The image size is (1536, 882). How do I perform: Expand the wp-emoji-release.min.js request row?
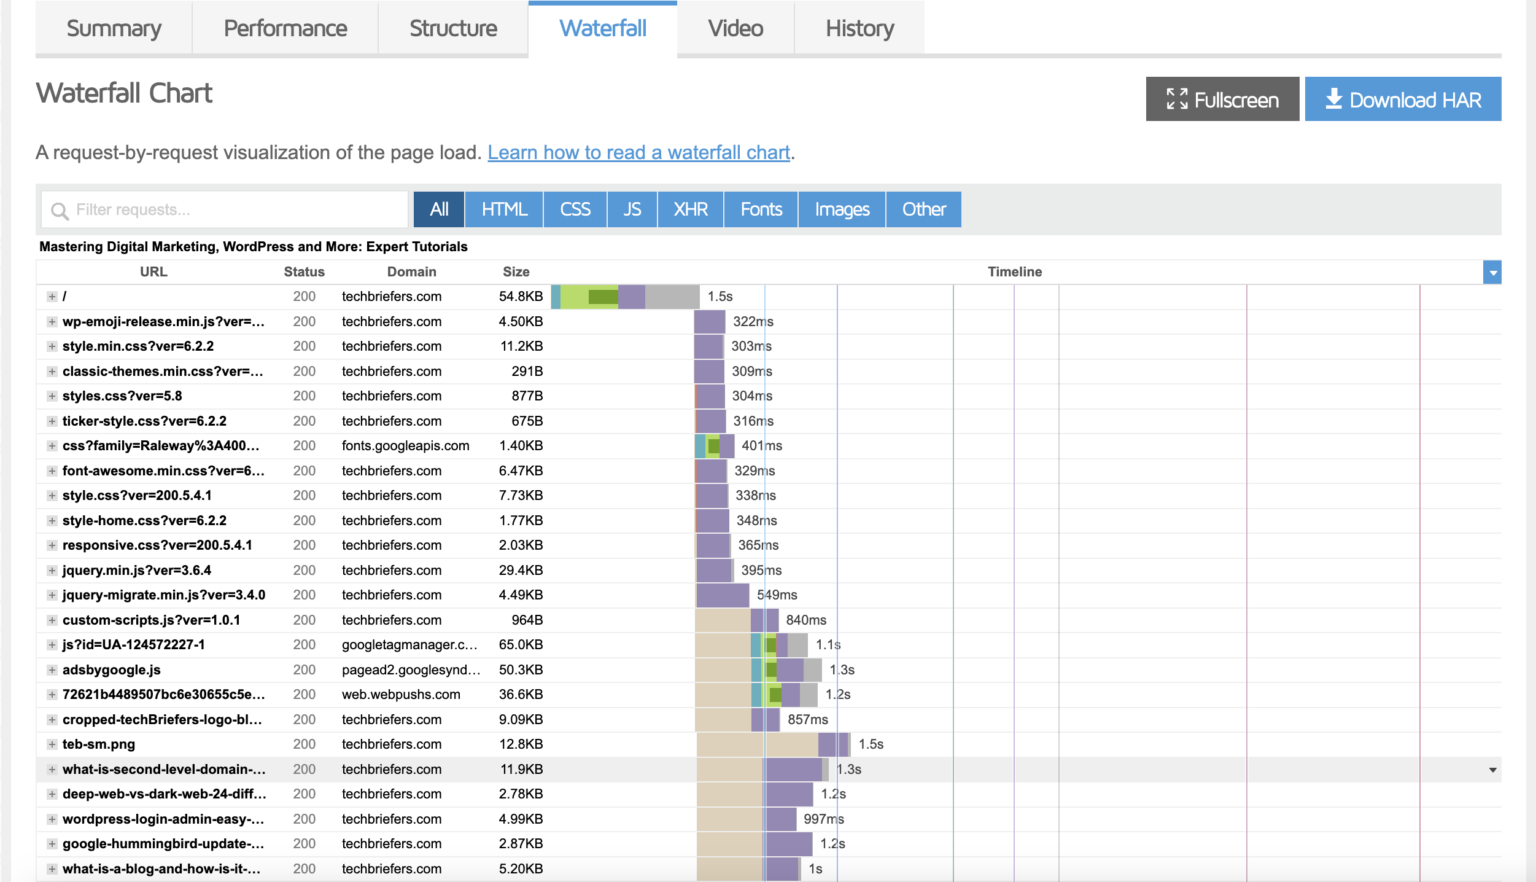tap(52, 322)
